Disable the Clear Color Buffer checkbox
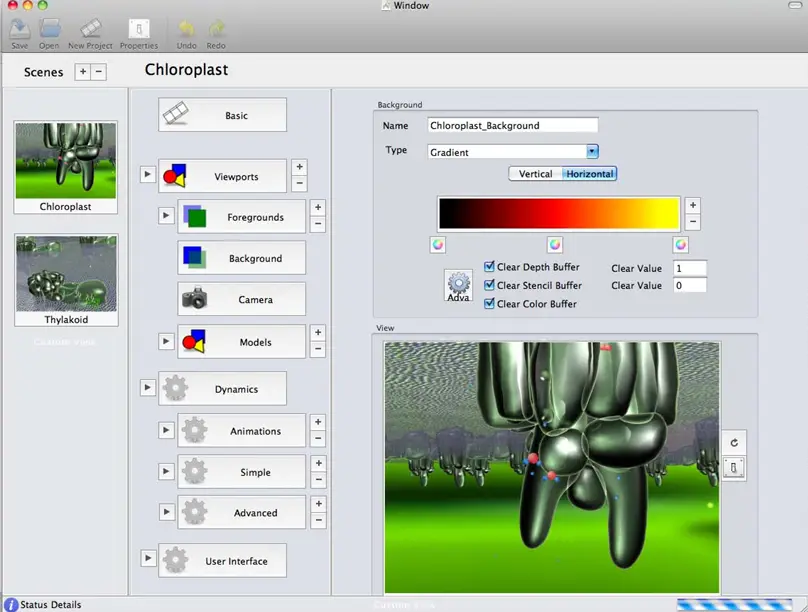This screenshot has width=808, height=612. tap(489, 303)
